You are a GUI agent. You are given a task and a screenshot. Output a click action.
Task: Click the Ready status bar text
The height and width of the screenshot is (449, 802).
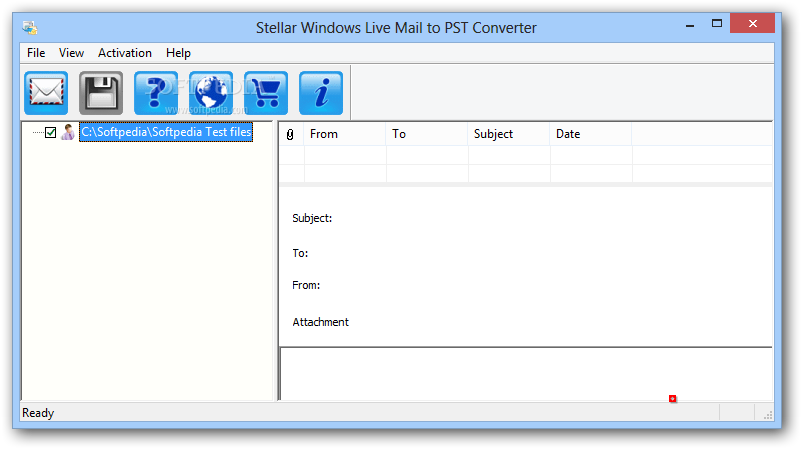tap(38, 413)
